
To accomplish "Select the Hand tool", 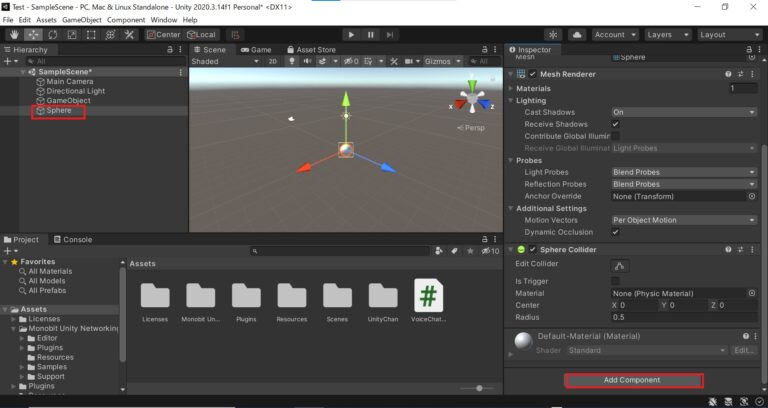I will pos(14,35).
